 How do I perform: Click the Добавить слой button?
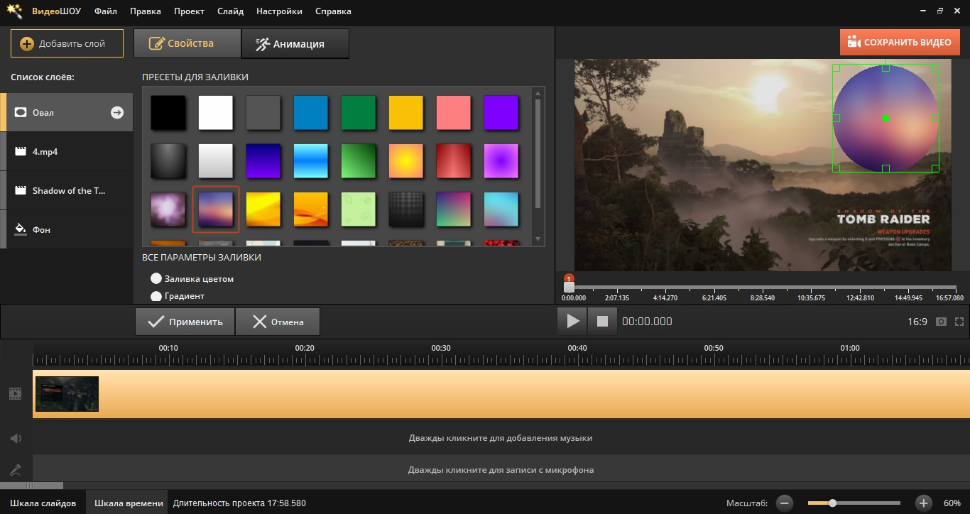(67, 44)
